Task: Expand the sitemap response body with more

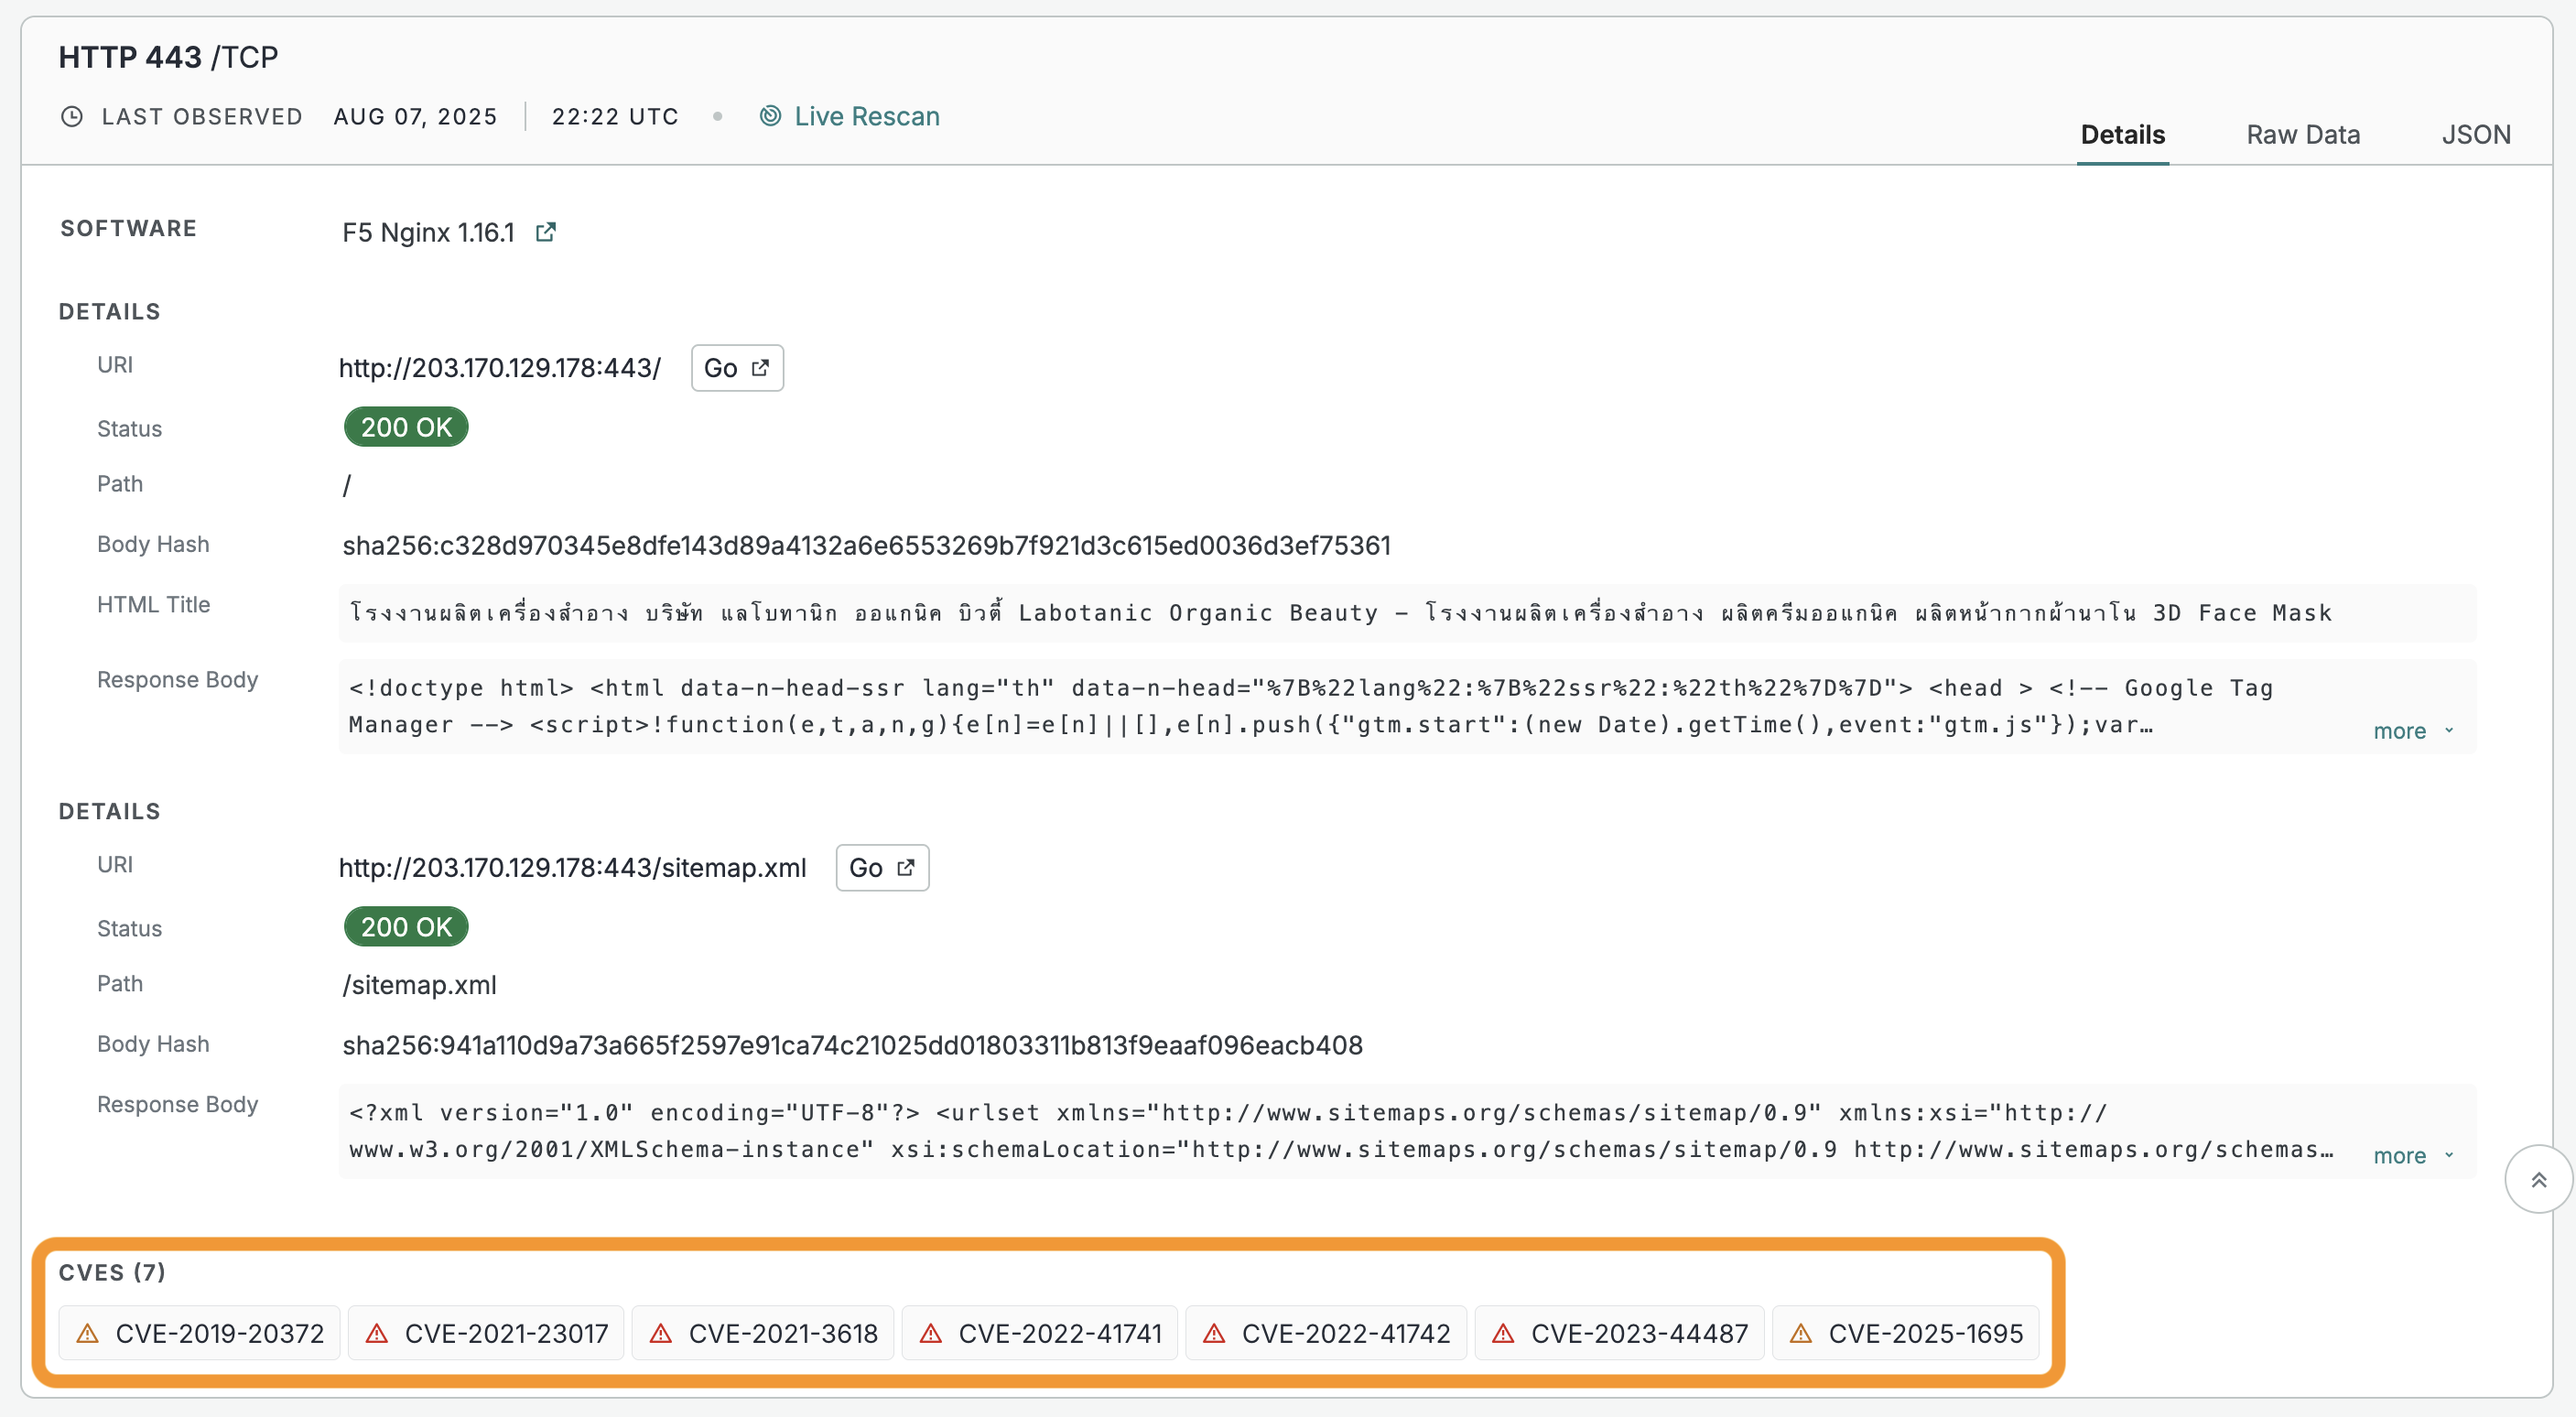Action: (2412, 1155)
